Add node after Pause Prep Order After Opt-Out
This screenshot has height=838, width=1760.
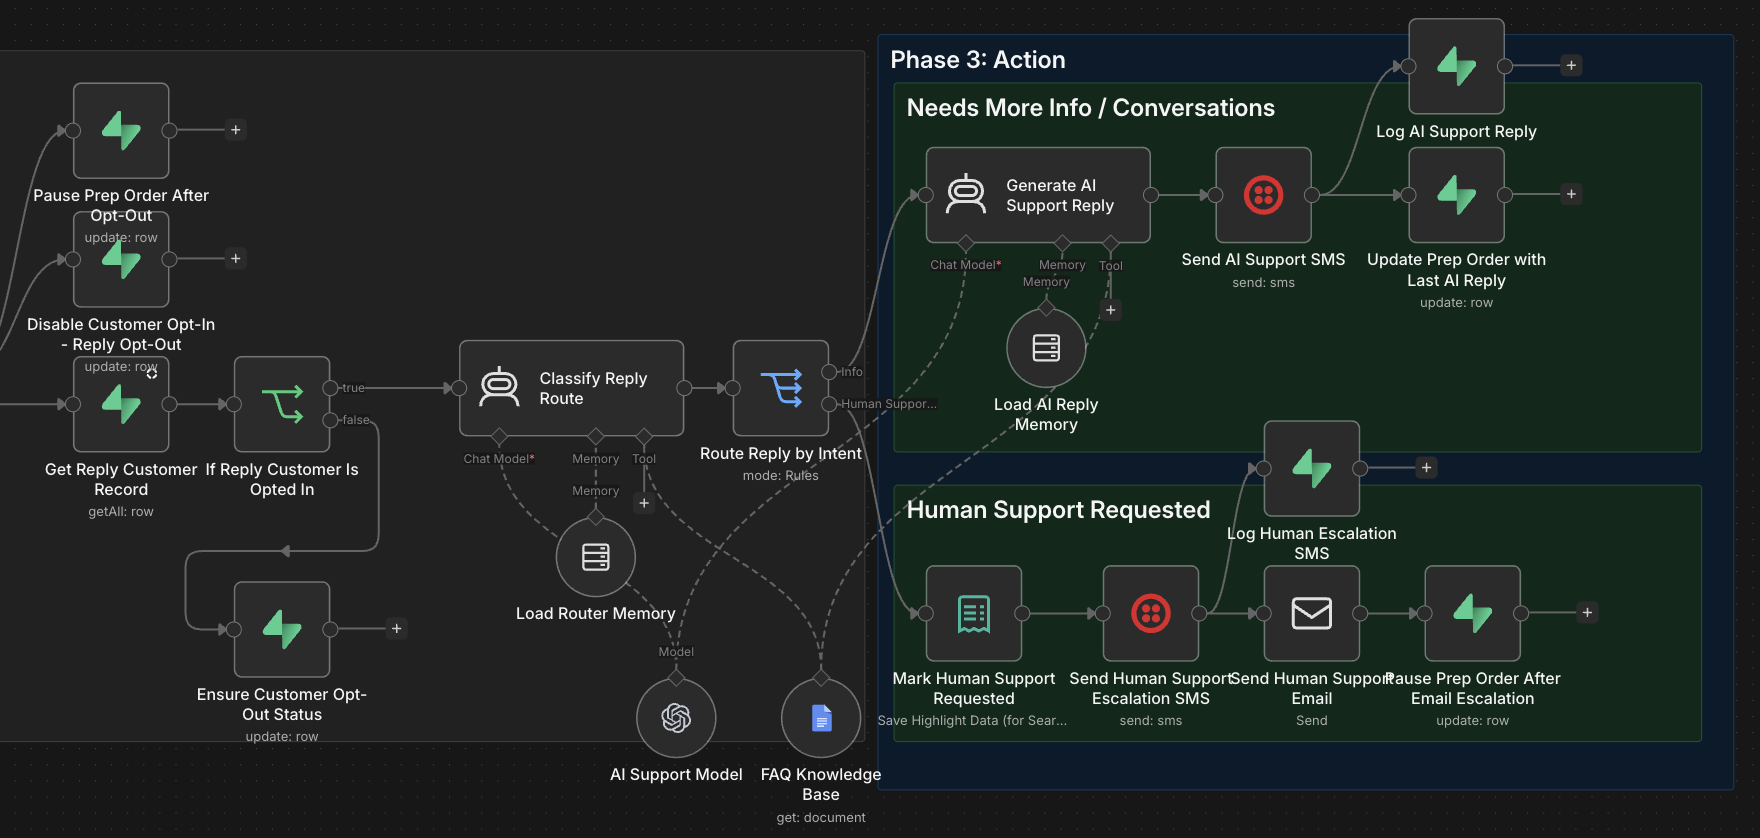tap(236, 130)
